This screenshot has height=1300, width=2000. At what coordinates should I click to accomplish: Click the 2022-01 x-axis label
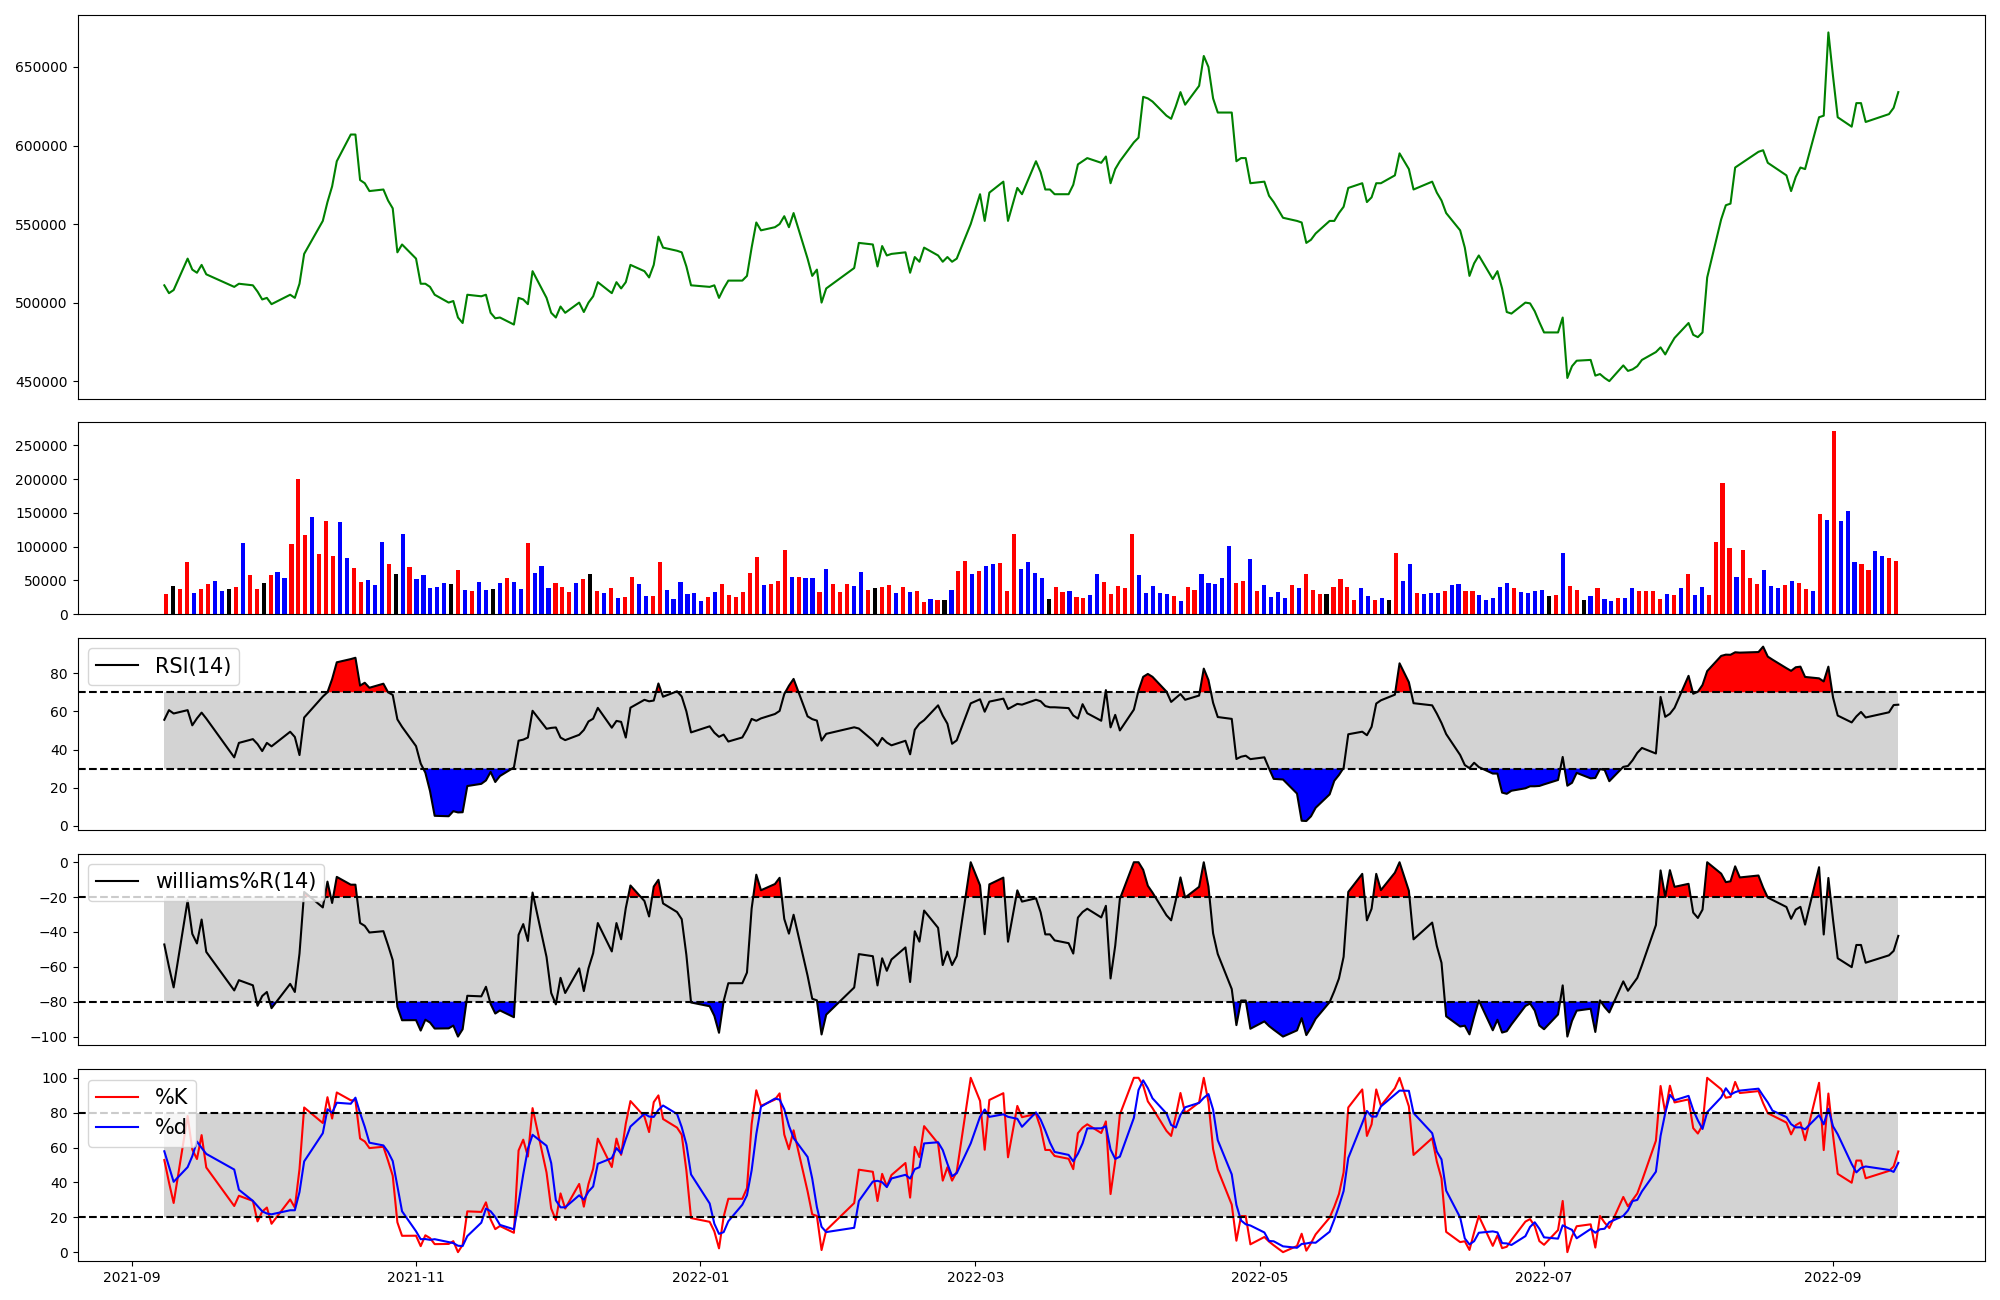coord(700,1277)
